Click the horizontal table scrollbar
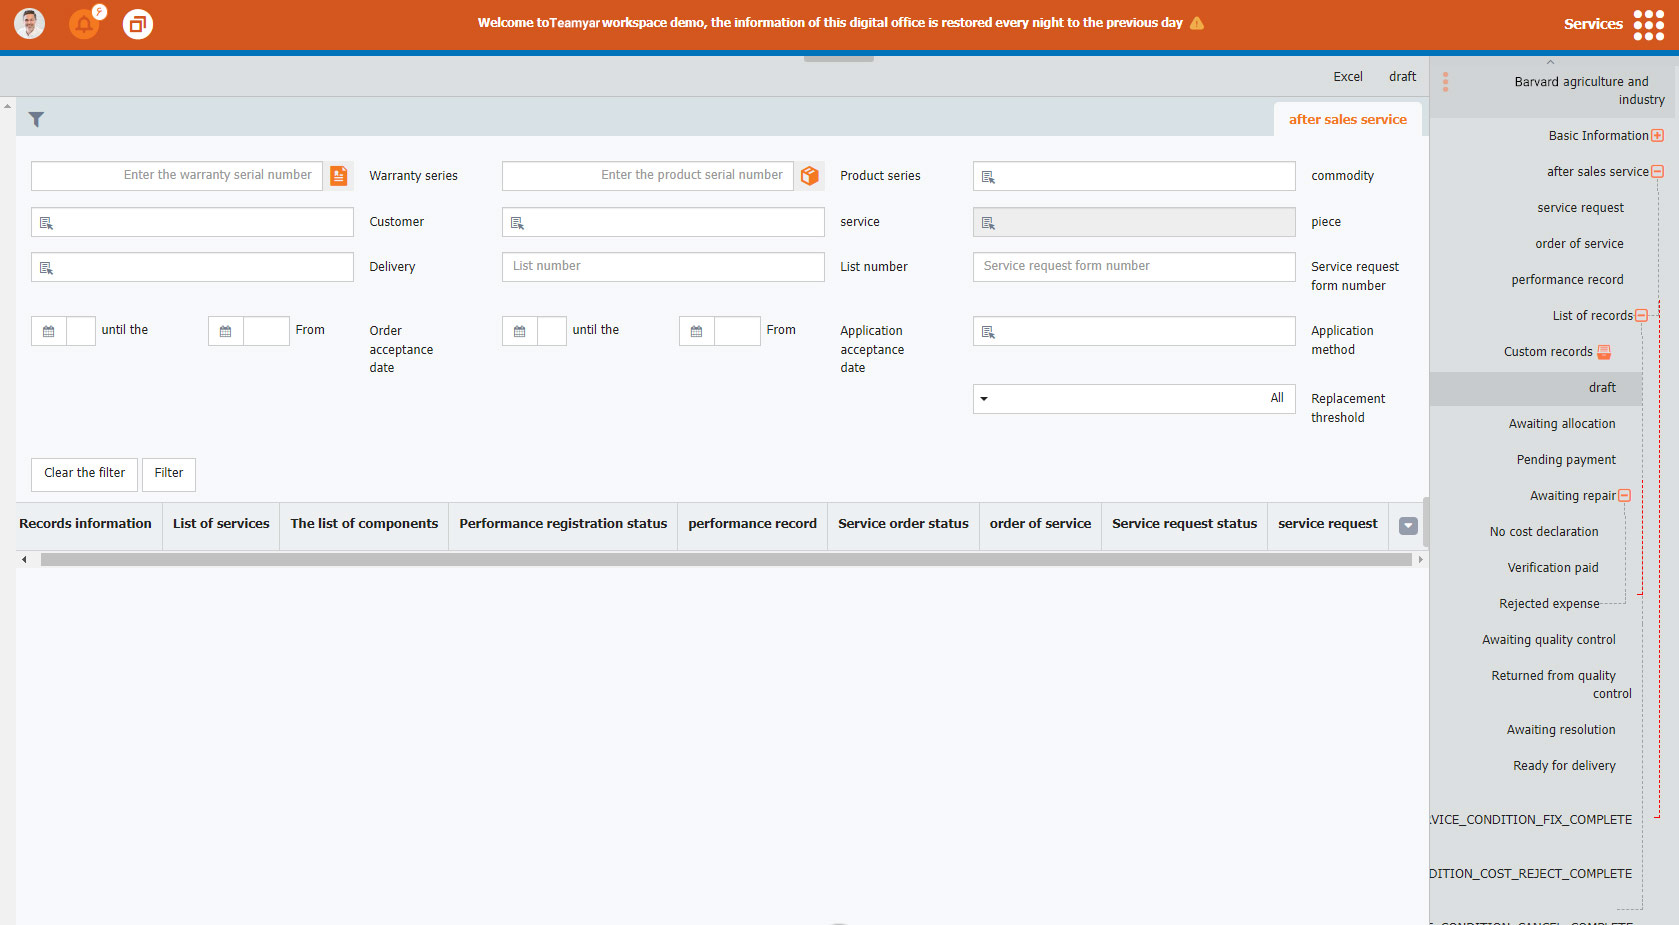The height and width of the screenshot is (925, 1679). [725, 560]
